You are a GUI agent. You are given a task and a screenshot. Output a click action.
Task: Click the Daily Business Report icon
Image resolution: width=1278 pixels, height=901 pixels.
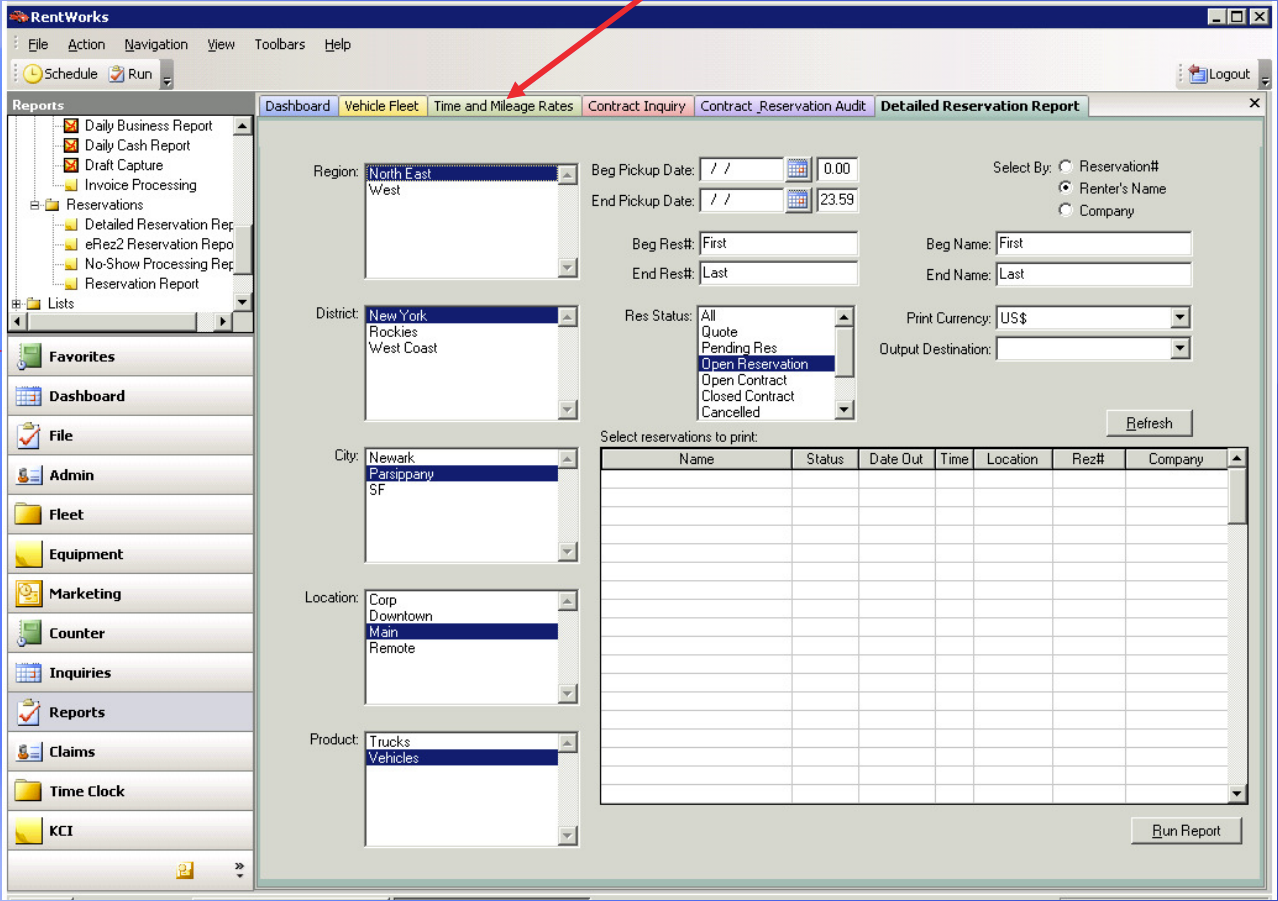tap(71, 126)
